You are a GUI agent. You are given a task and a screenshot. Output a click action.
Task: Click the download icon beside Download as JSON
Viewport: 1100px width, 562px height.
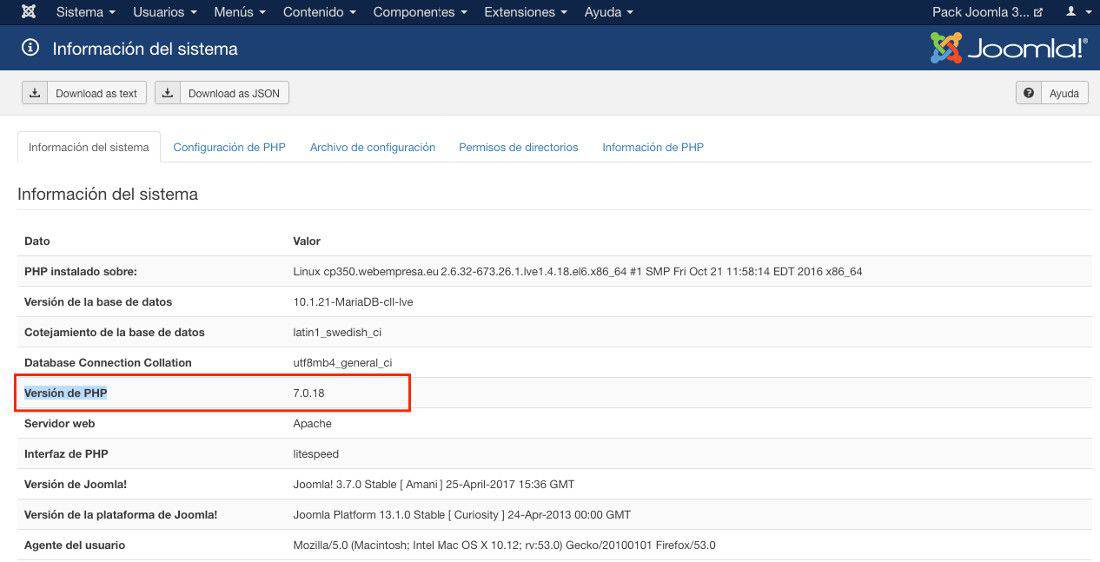pyautogui.click(x=168, y=93)
